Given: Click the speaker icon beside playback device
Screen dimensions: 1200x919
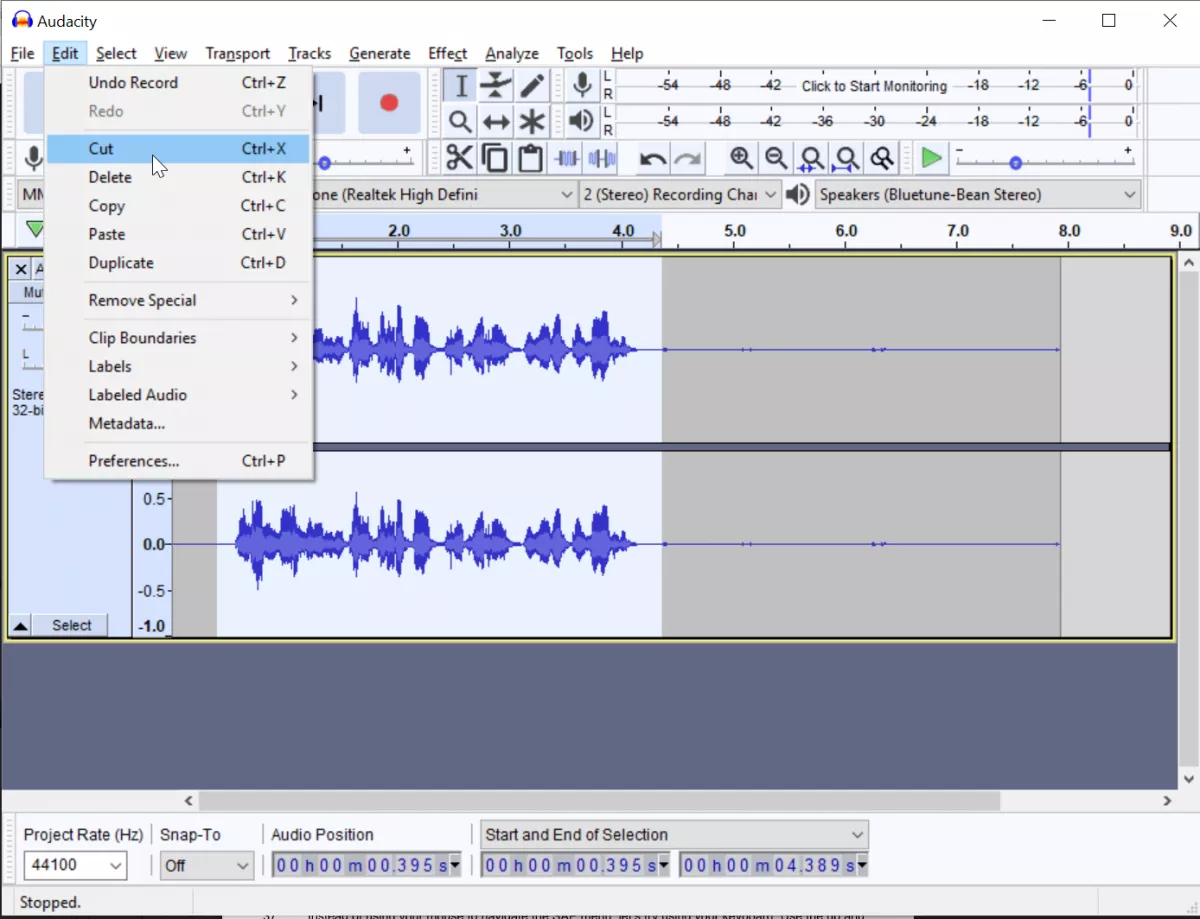Looking at the screenshot, I should (798, 194).
